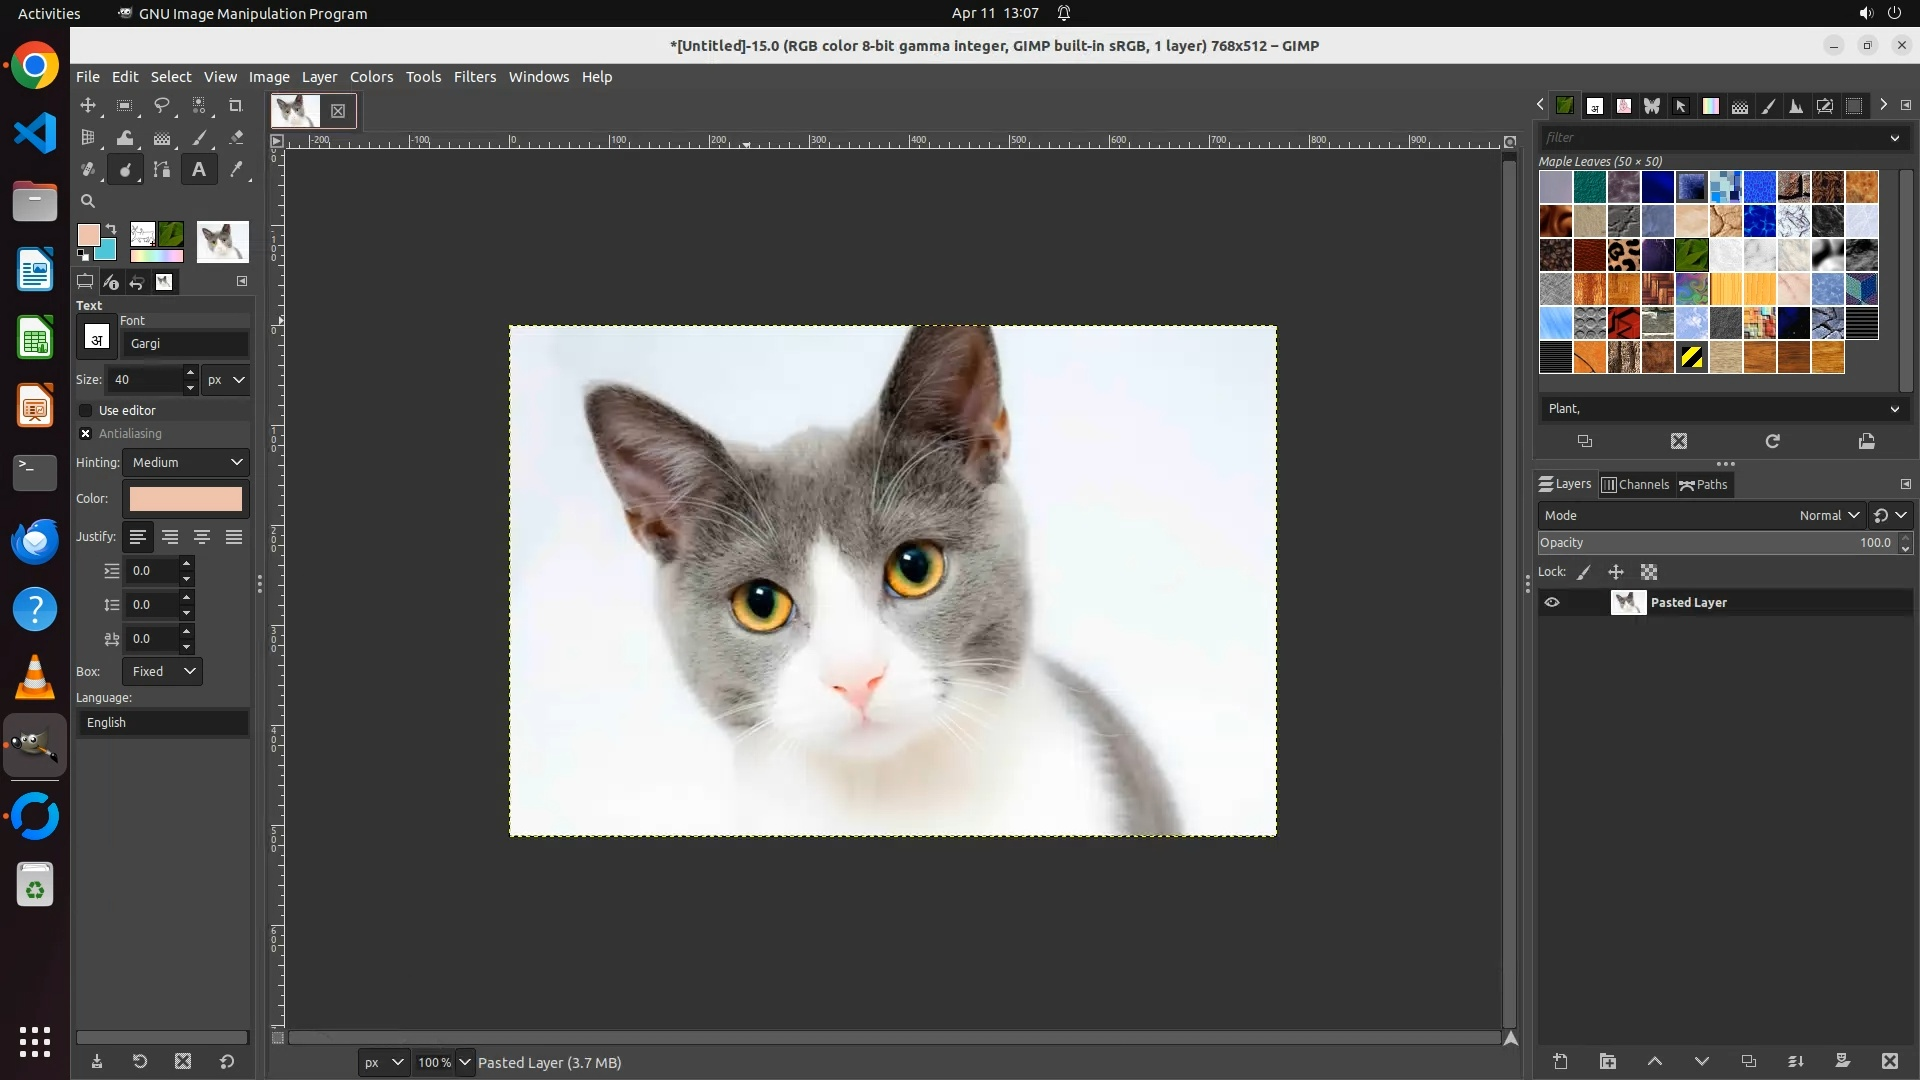Select center justify button
This screenshot has height=1080, width=1920.
click(202, 537)
